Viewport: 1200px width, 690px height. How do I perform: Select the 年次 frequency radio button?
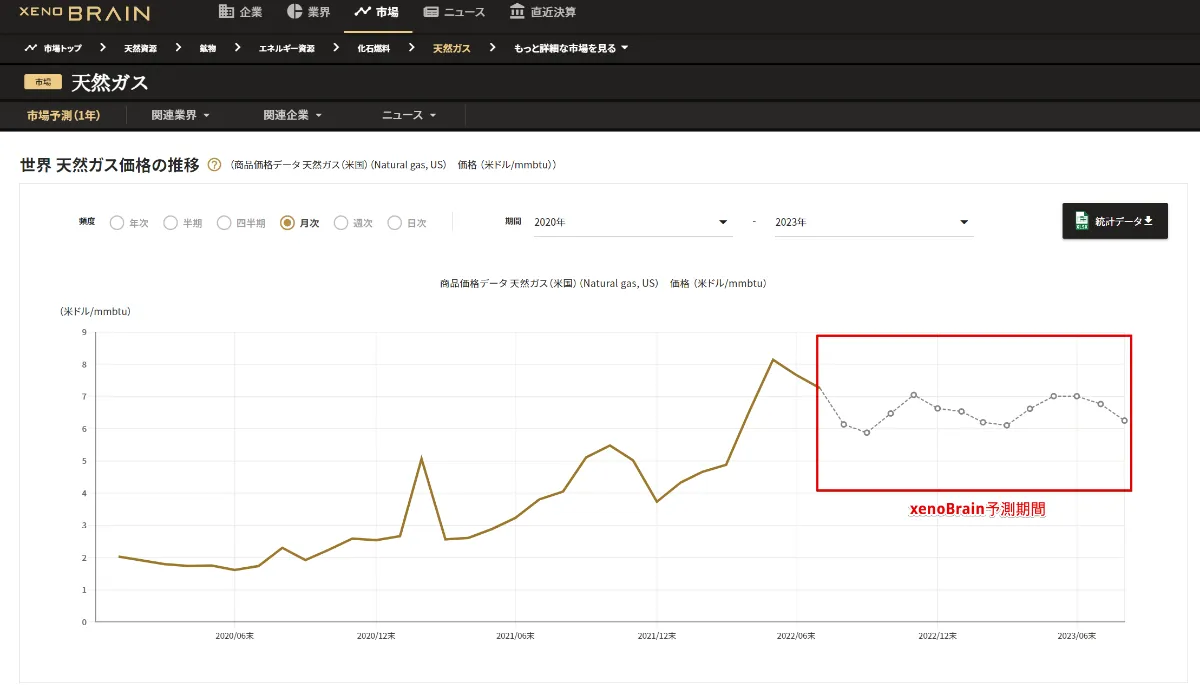(x=118, y=222)
